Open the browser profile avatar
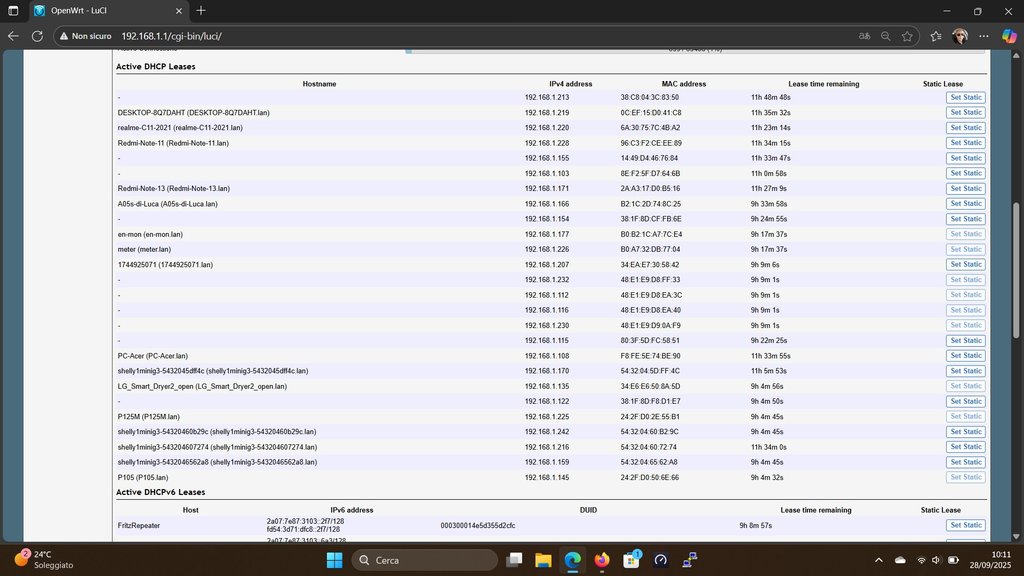 coord(960,35)
